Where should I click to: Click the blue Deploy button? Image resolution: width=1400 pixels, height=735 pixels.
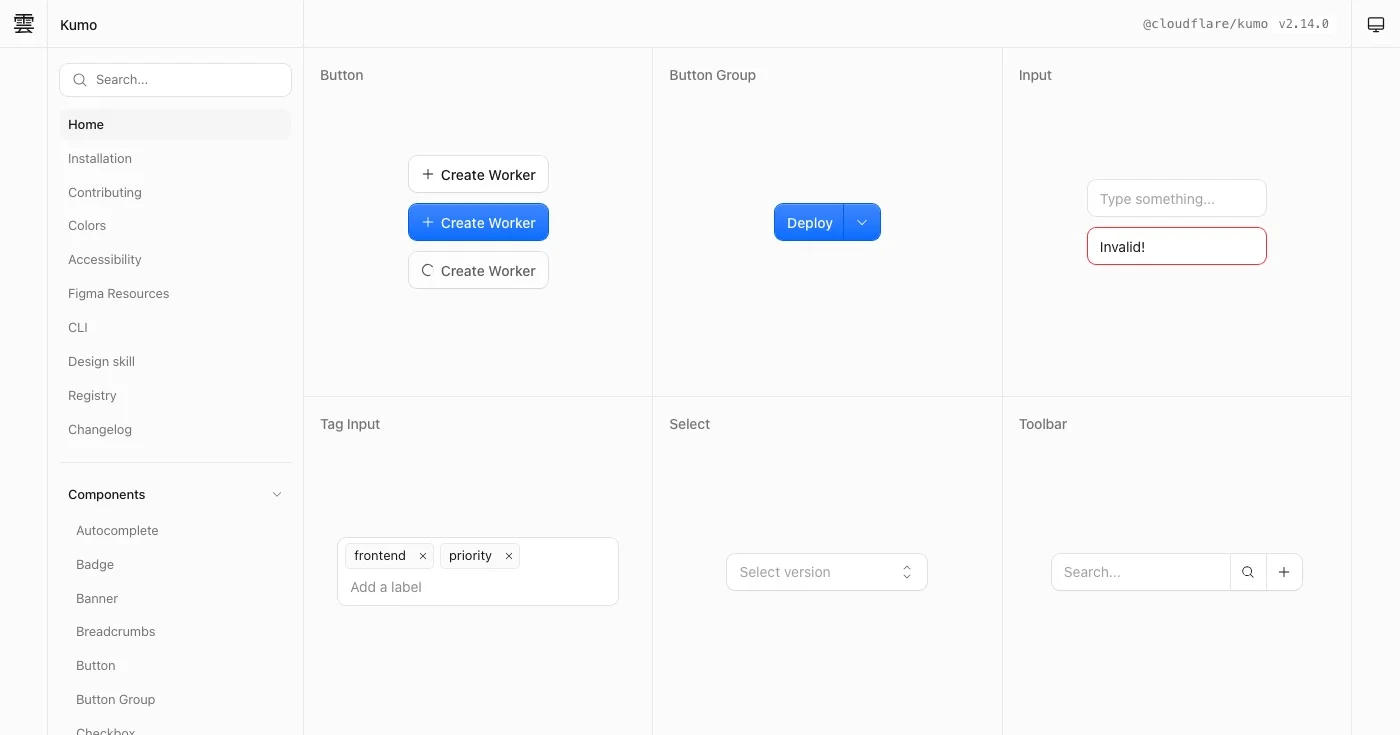coord(809,222)
